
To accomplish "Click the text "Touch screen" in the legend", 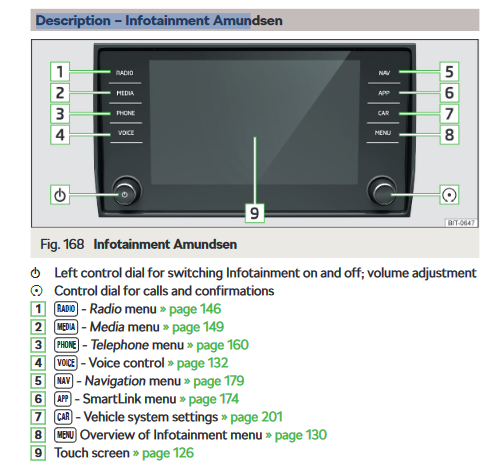I will pyautogui.click(x=92, y=453).
